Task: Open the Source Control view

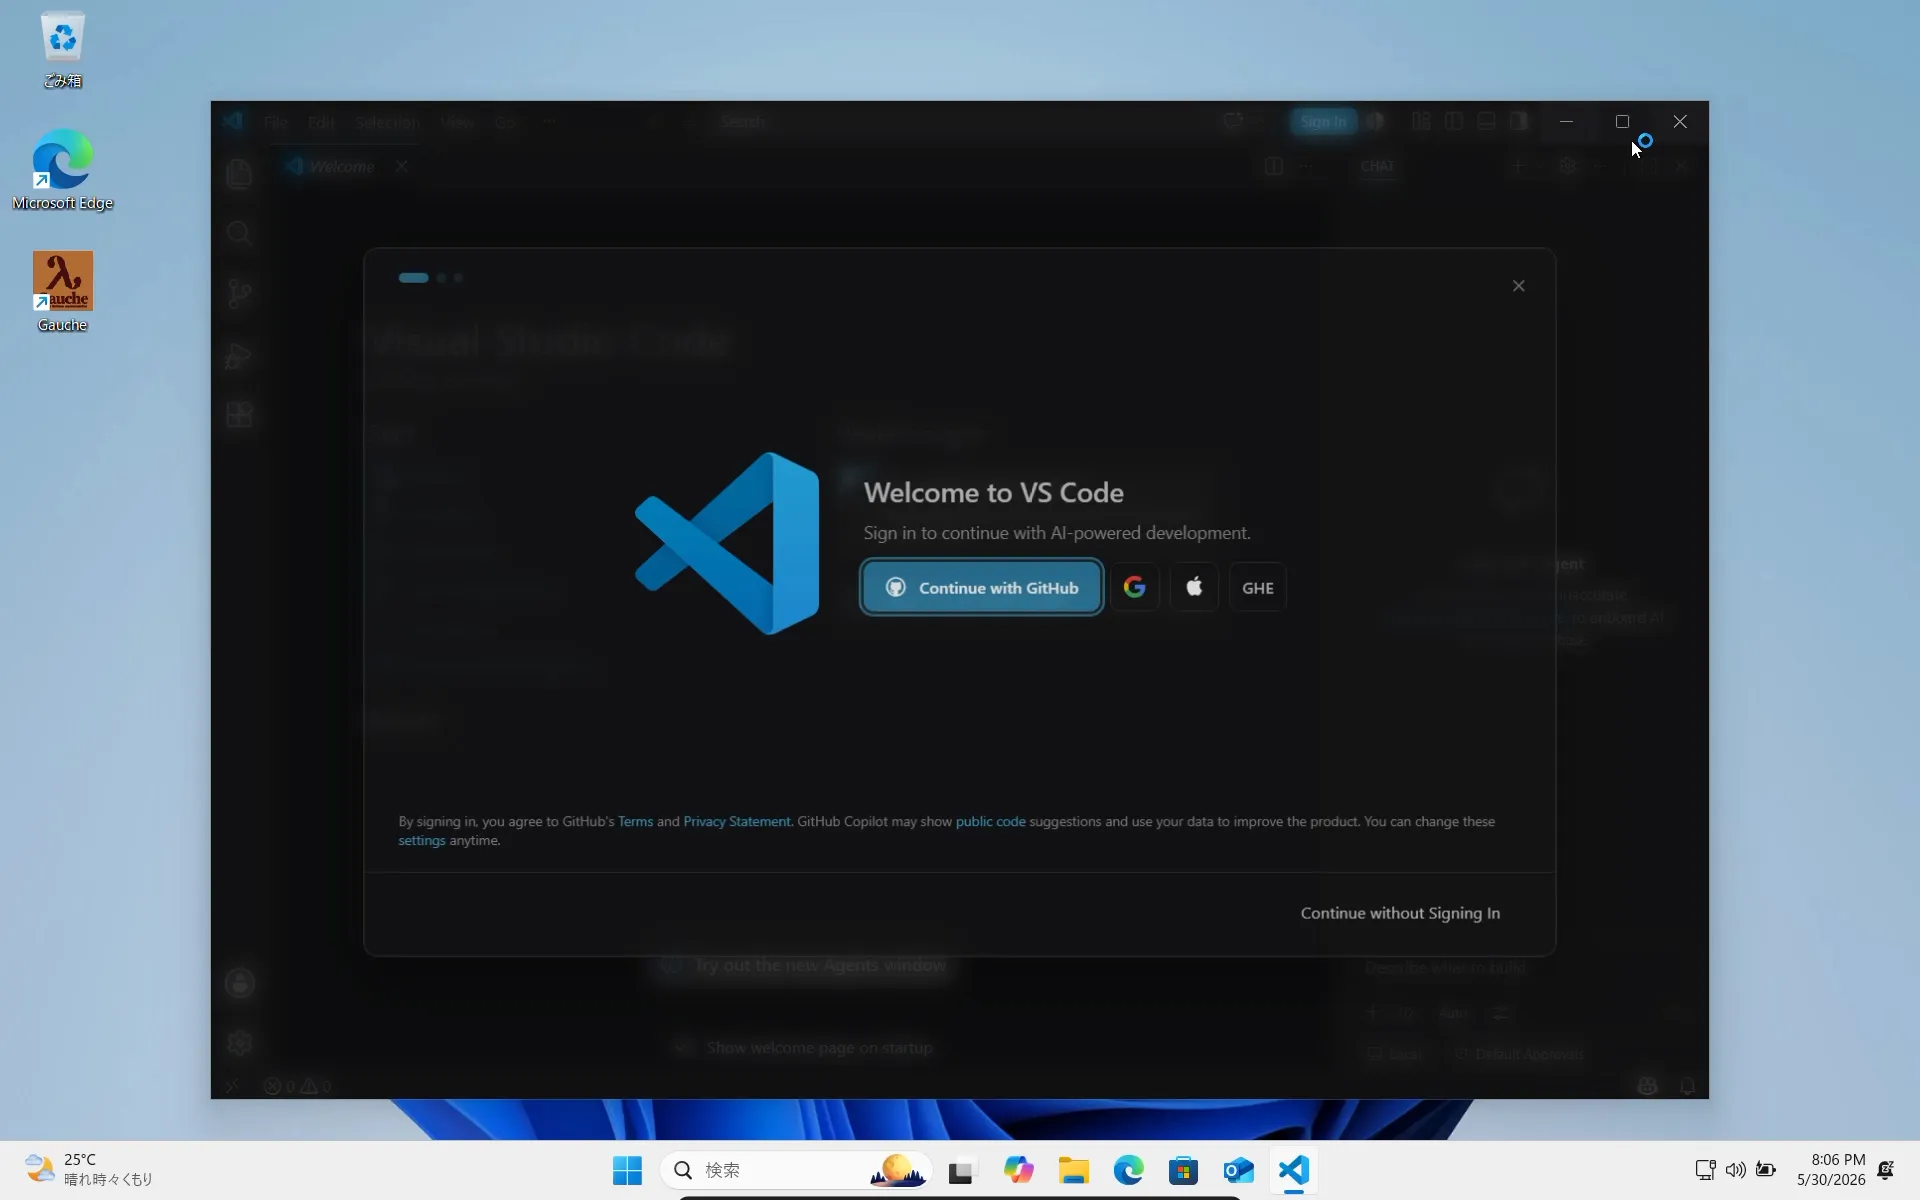Action: click(239, 294)
